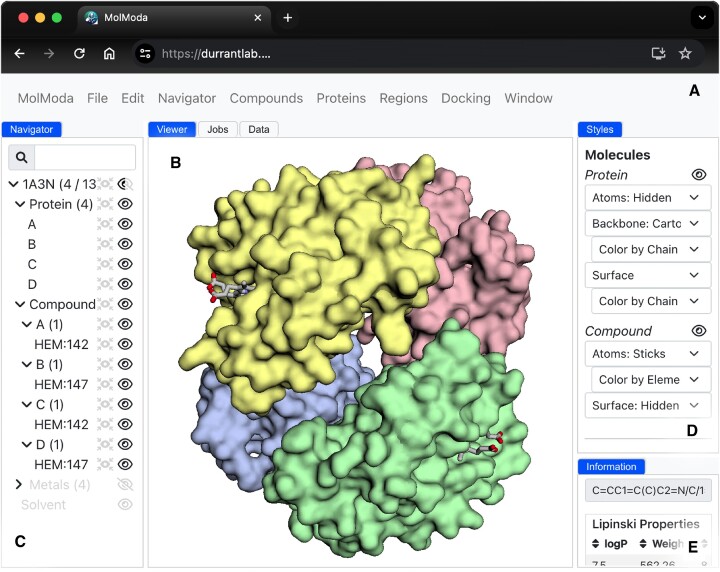
Task: Toggle Protein visibility eye in Styles panel
Action: coord(698,174)
